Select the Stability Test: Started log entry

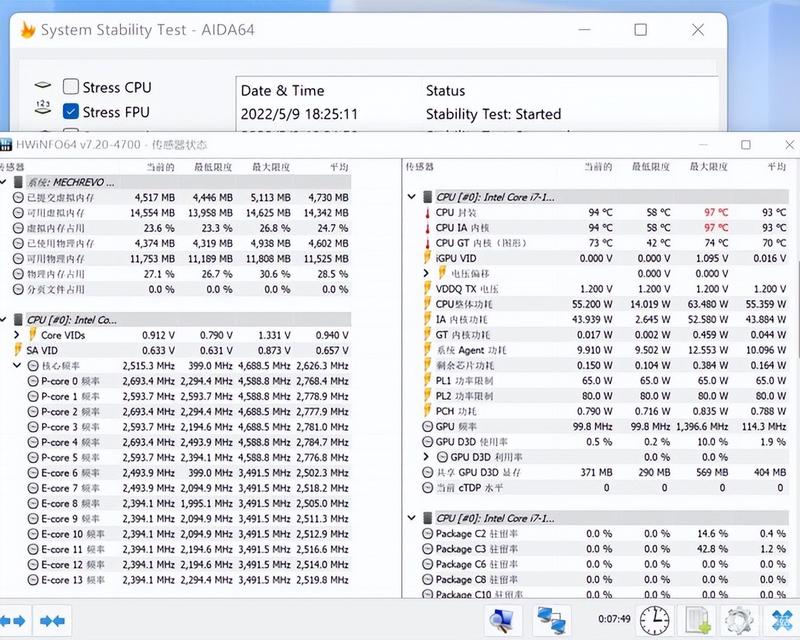point(493,114)
